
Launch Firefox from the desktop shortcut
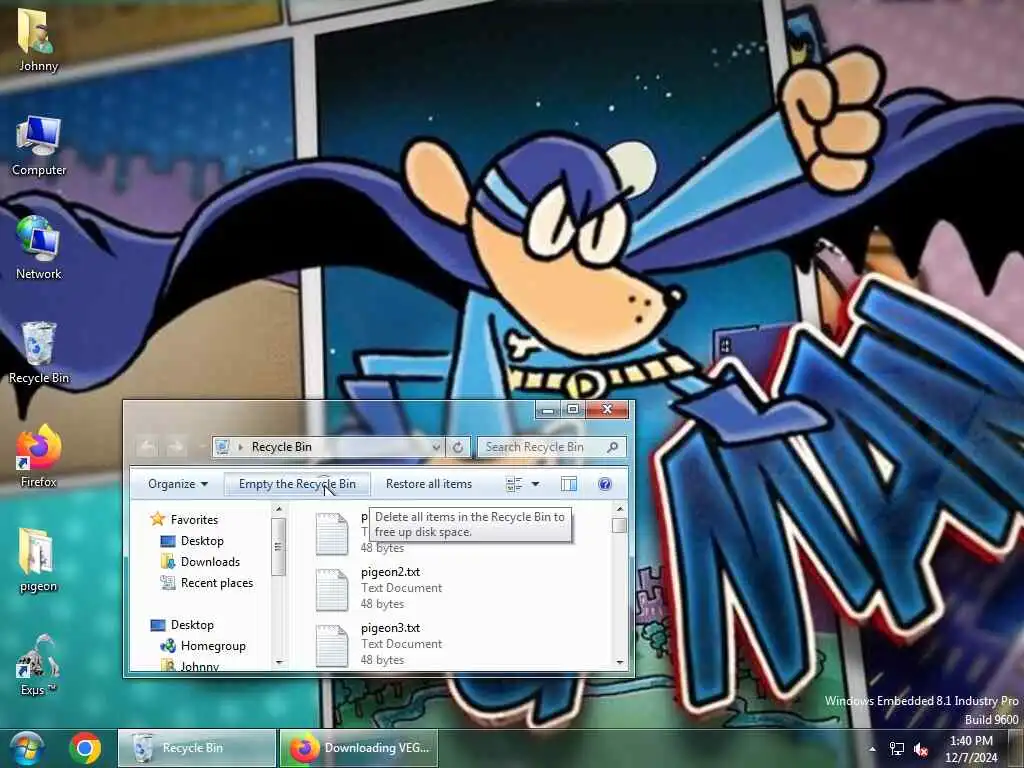[39, 456]
